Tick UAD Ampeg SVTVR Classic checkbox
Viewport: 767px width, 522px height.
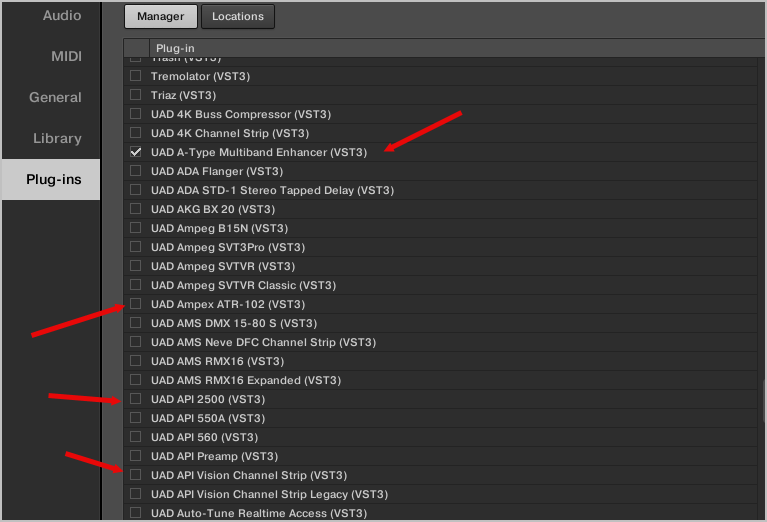click(x=135, y=285)
